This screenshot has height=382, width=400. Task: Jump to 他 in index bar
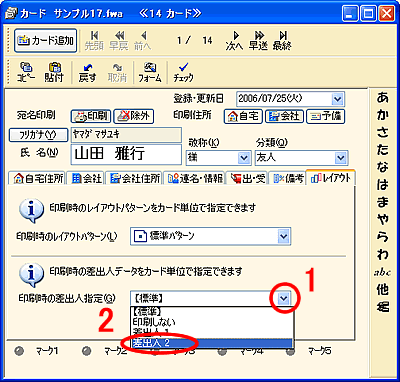pos(382,290)
